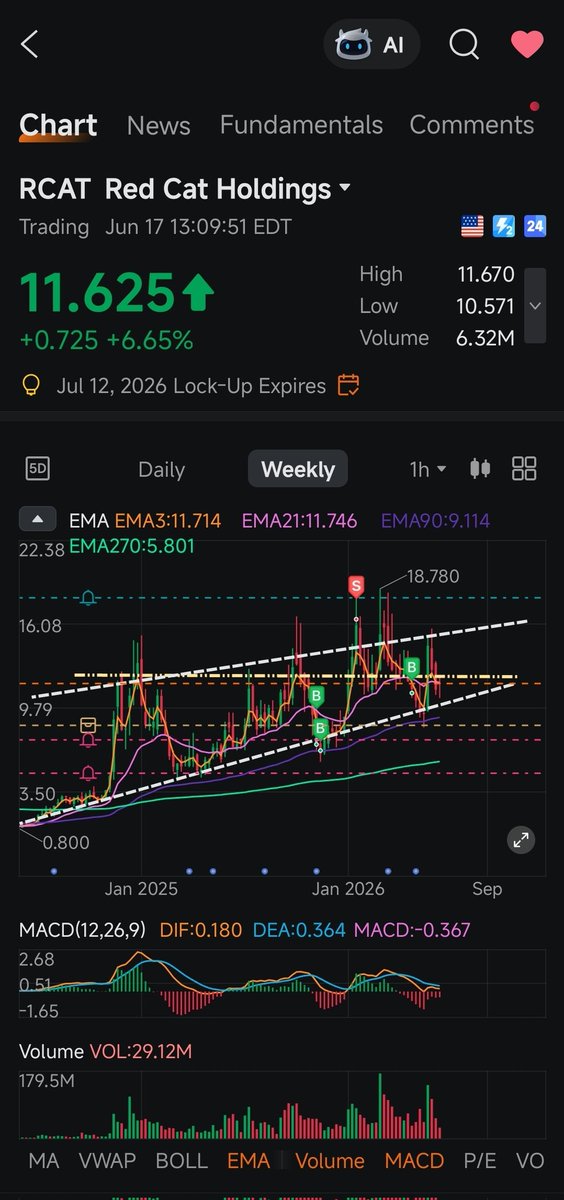The height and width of the screenshot is (1200, 564).
Task: Toggle the VO indicator
Action: 530,1160
